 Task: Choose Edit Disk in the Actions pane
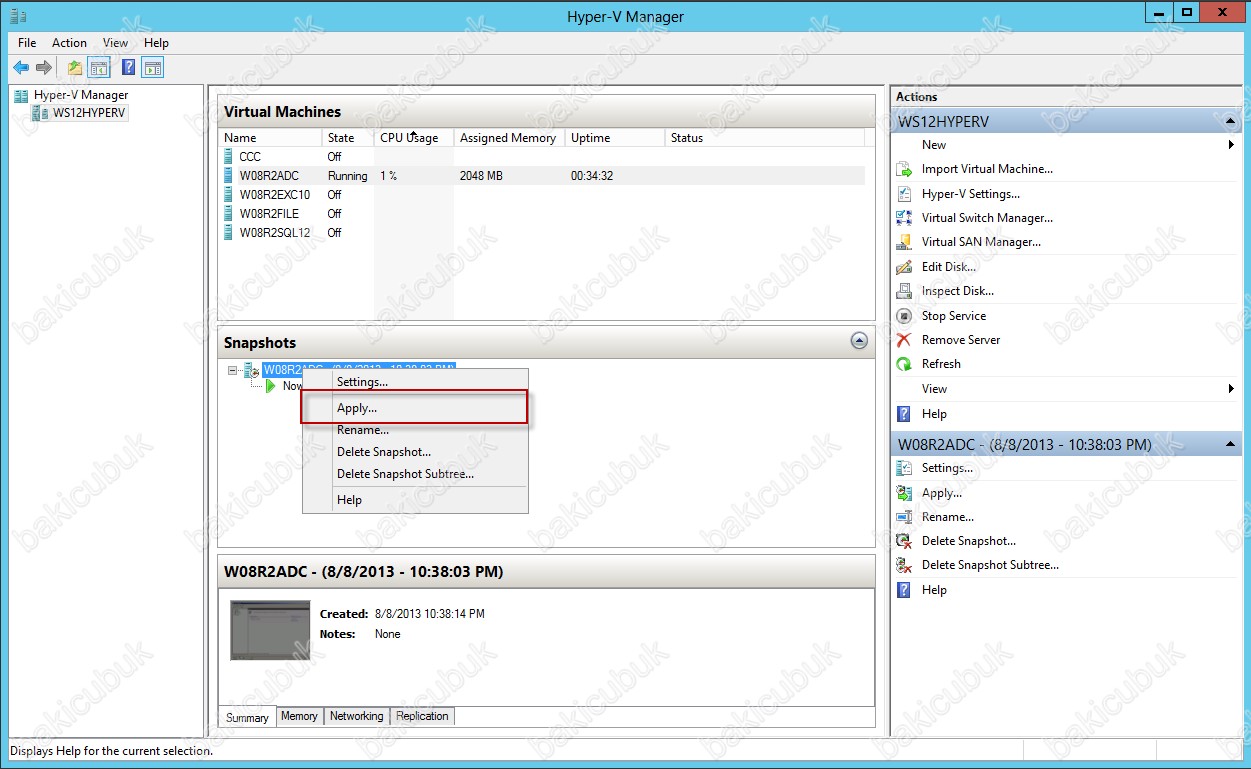[x=949, y=267]
